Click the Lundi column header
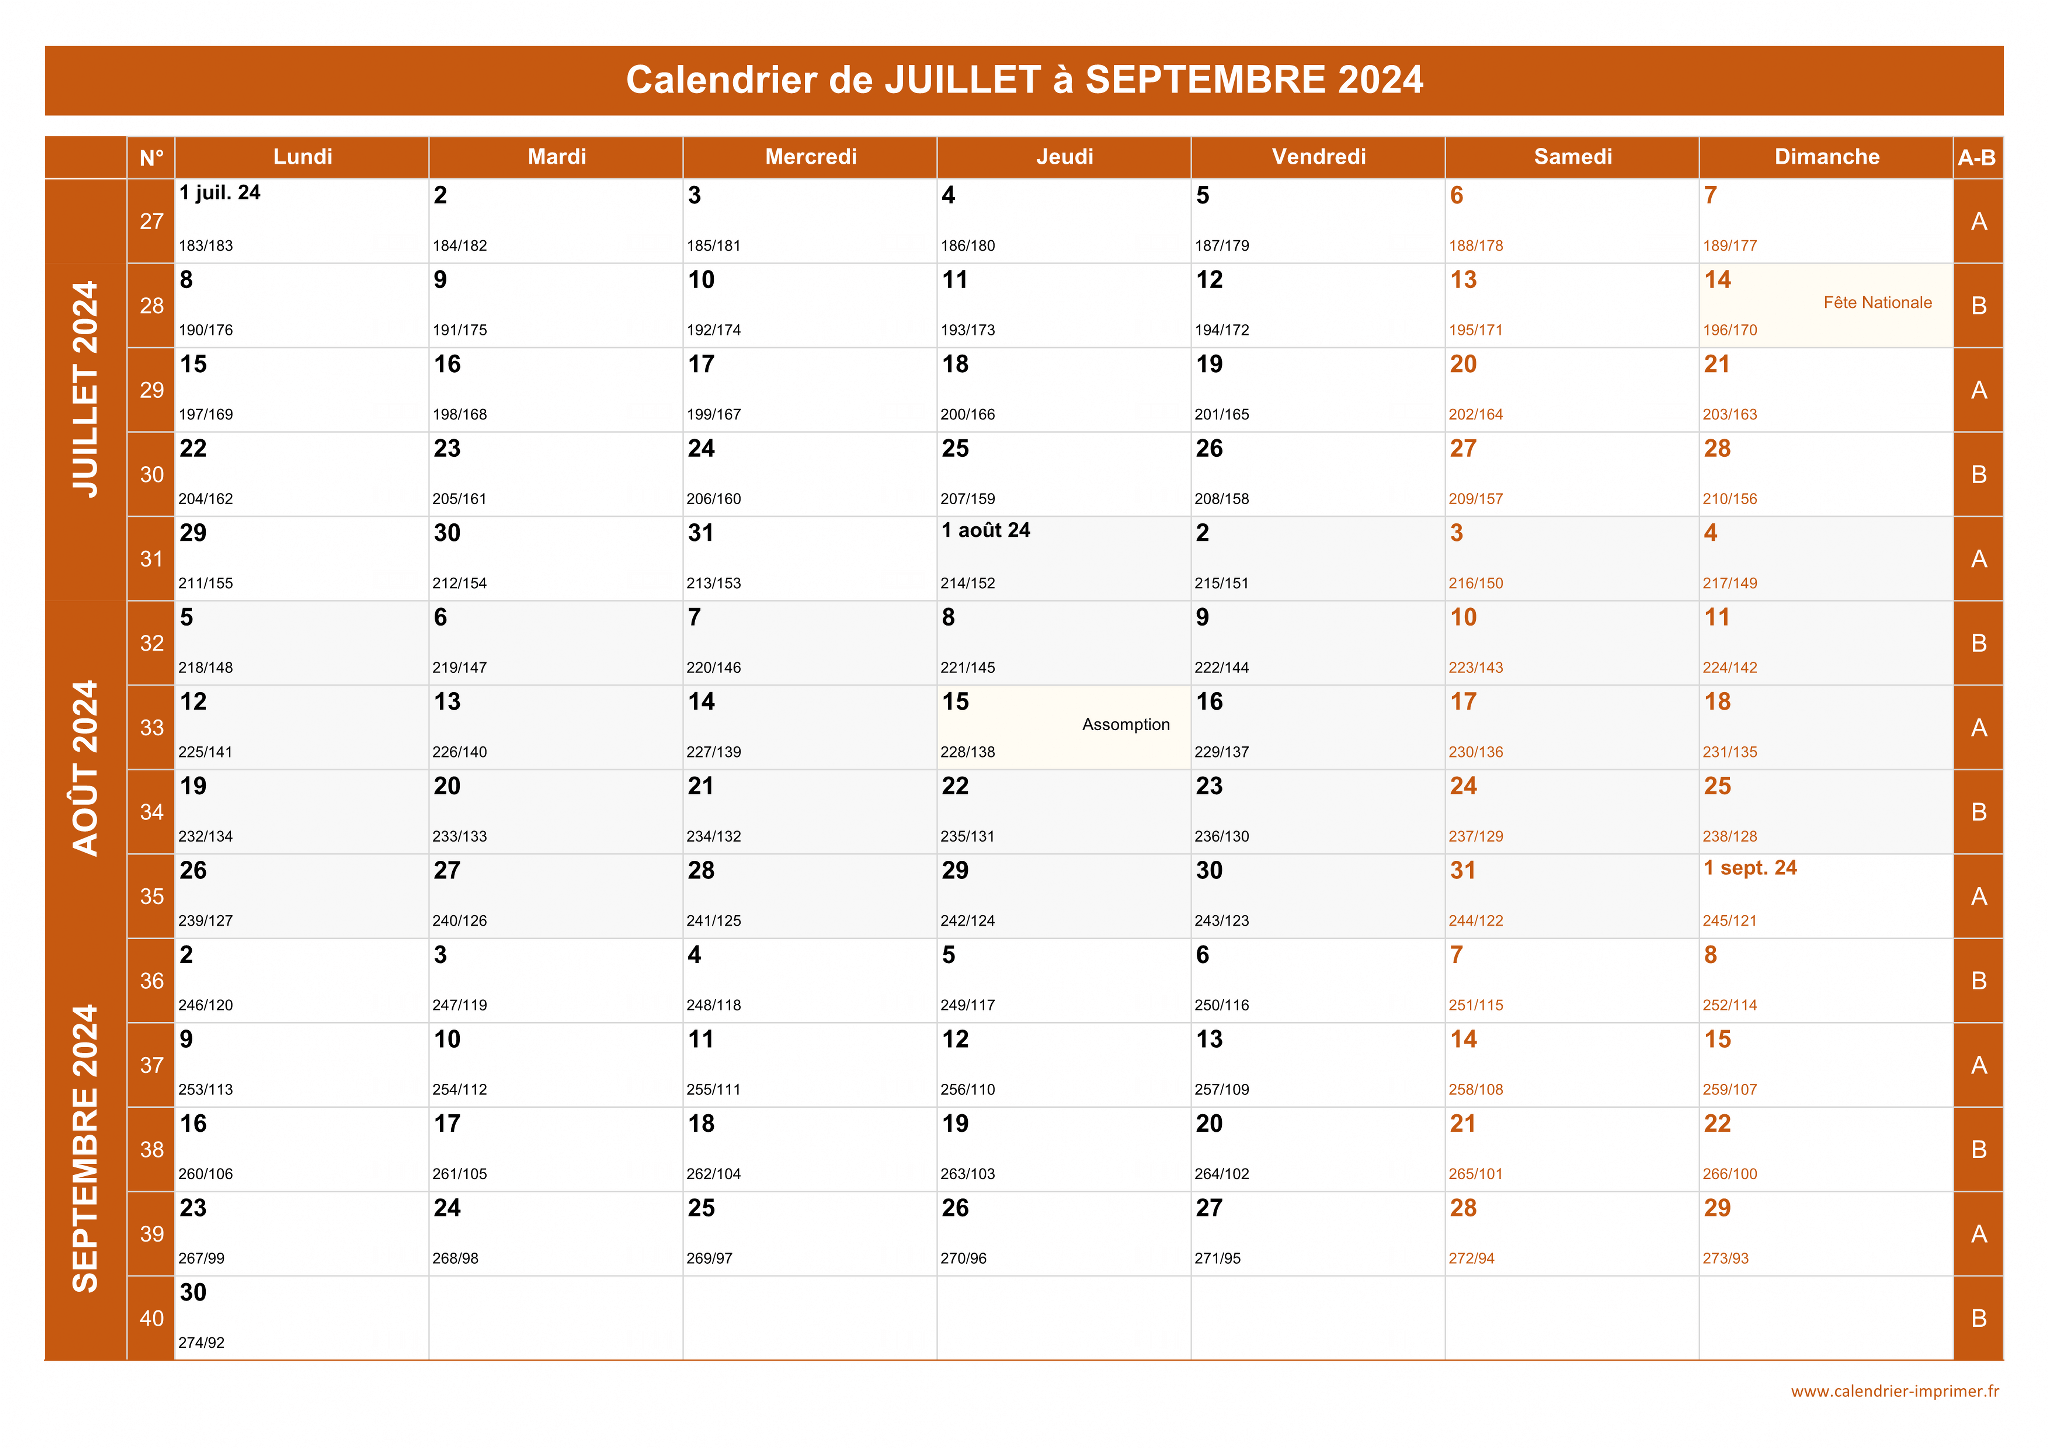 pos(302,157)
